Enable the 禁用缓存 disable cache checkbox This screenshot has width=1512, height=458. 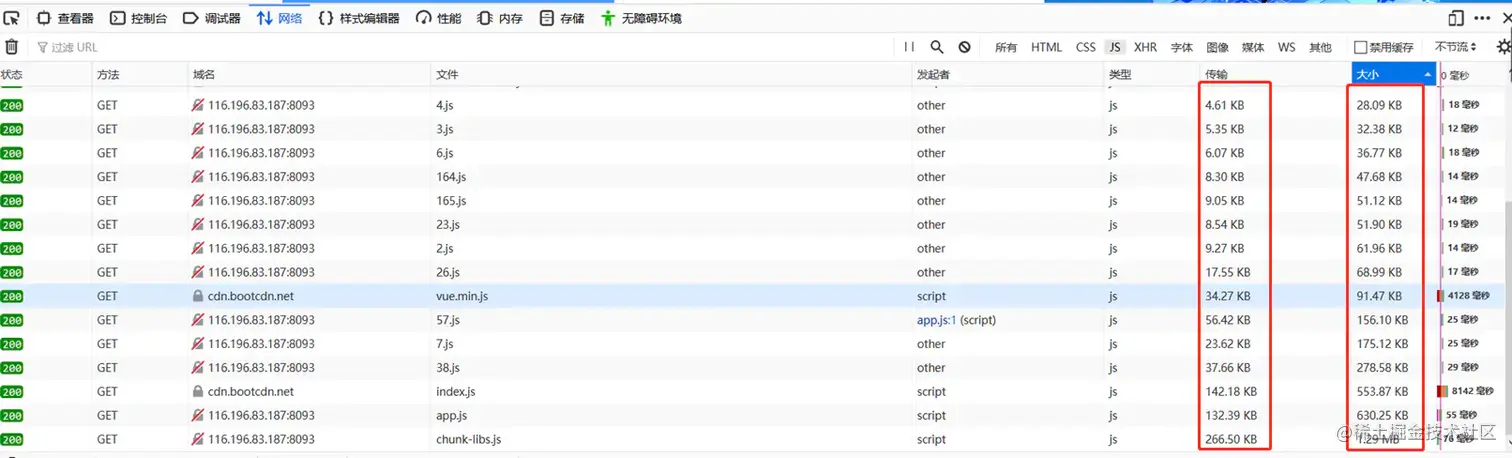tap(1360, 47)
